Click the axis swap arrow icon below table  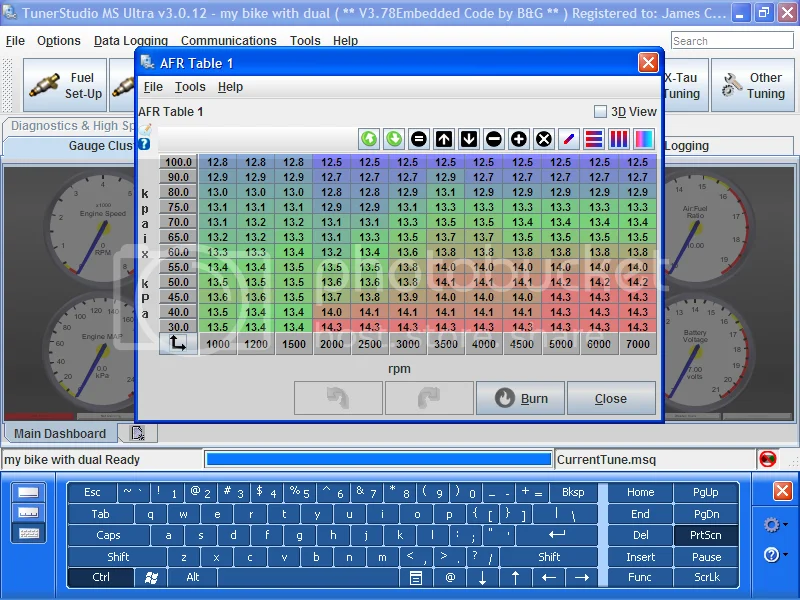[x=178, y=343]
